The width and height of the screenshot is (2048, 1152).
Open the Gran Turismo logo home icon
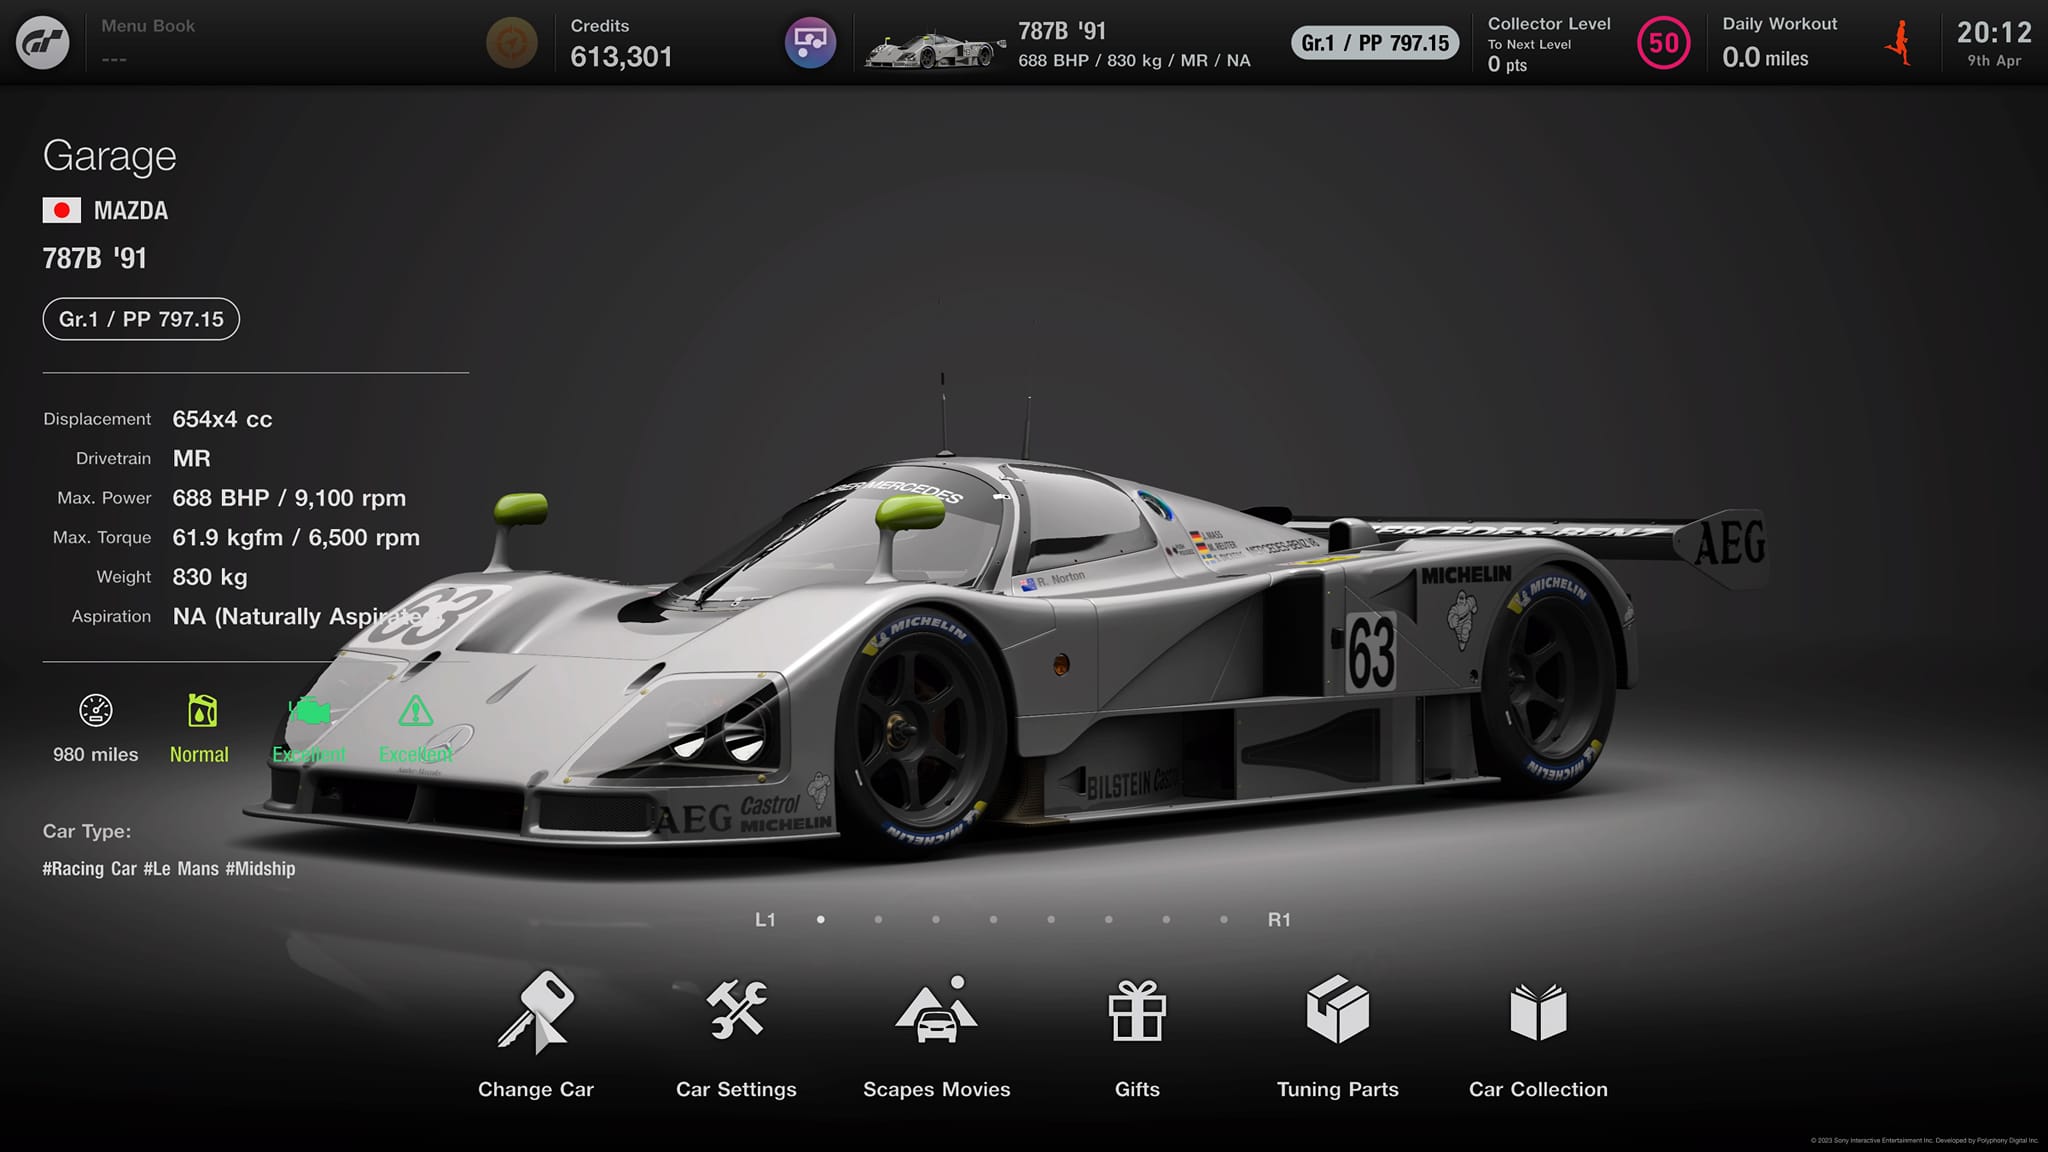[x=43, y=42]
